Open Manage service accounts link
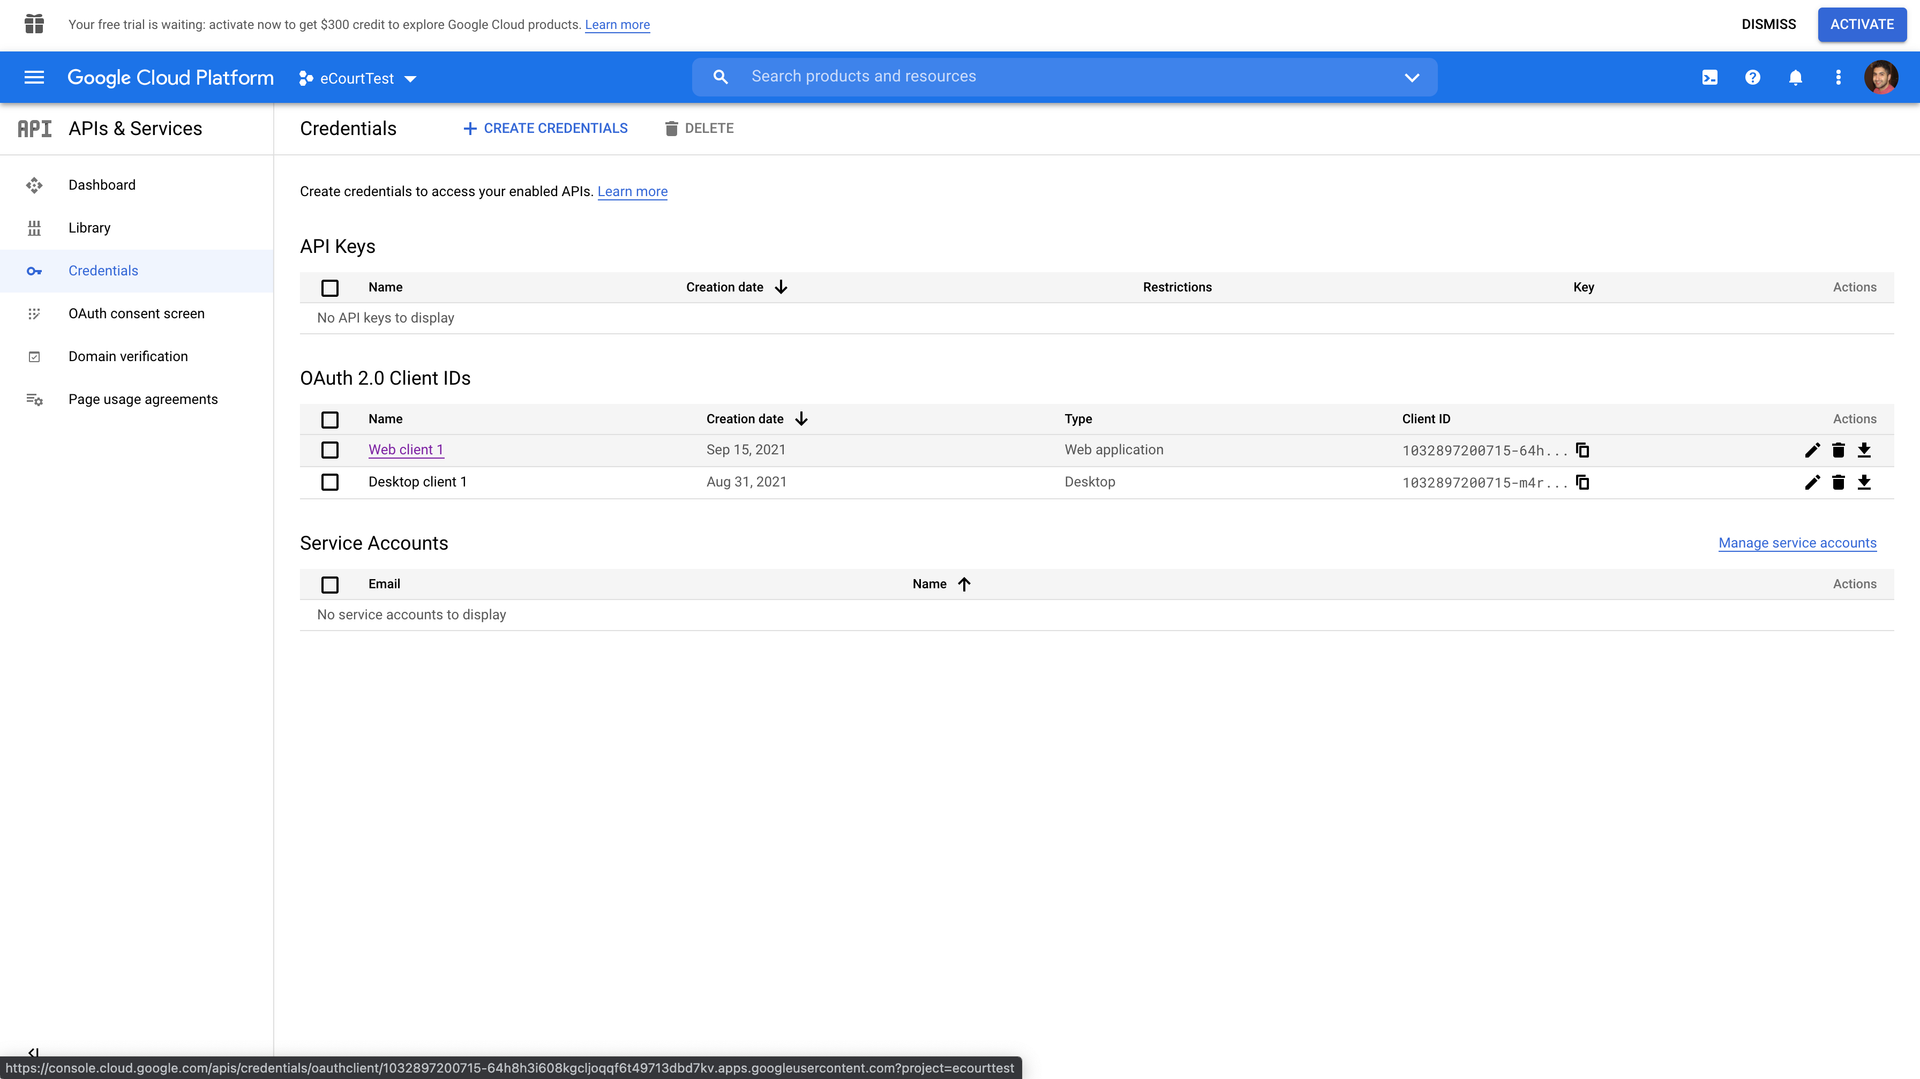1920x1079 pixels. (x=1797, y=543)
